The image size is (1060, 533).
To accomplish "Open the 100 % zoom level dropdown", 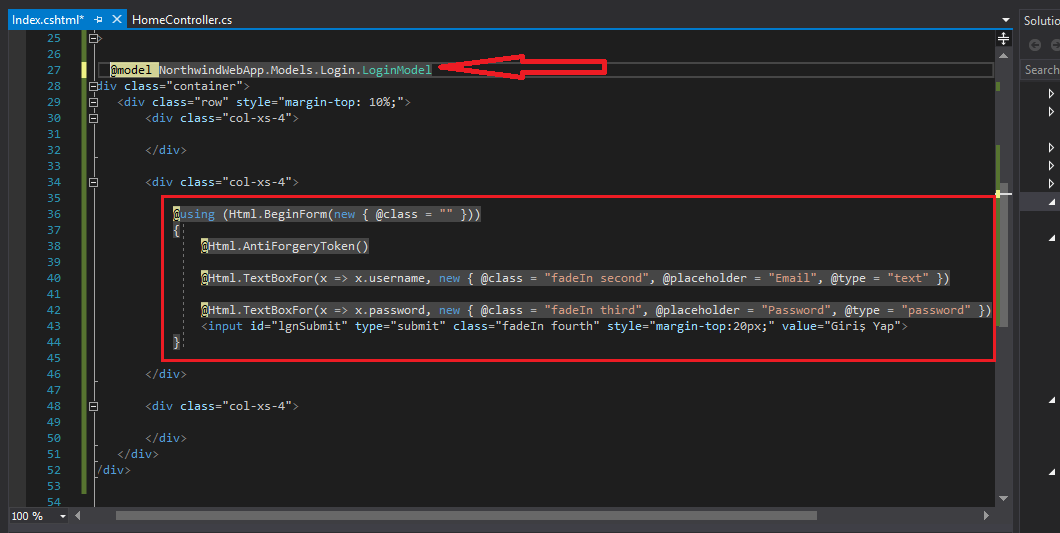I will point(63,516).
